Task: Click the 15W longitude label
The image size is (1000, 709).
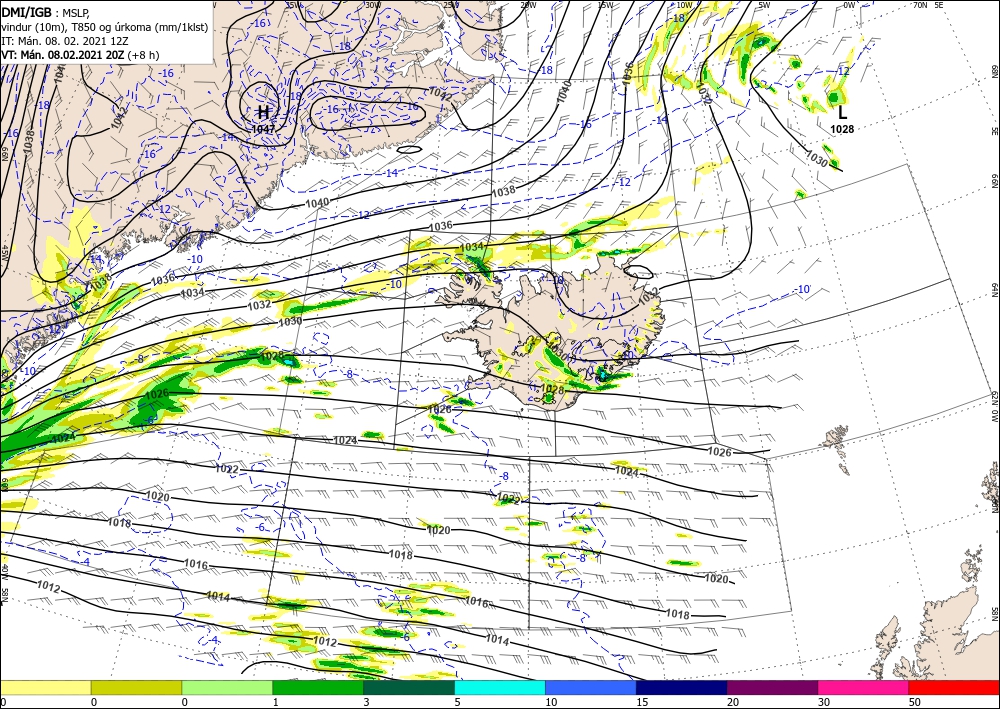Action: (605, 5)
